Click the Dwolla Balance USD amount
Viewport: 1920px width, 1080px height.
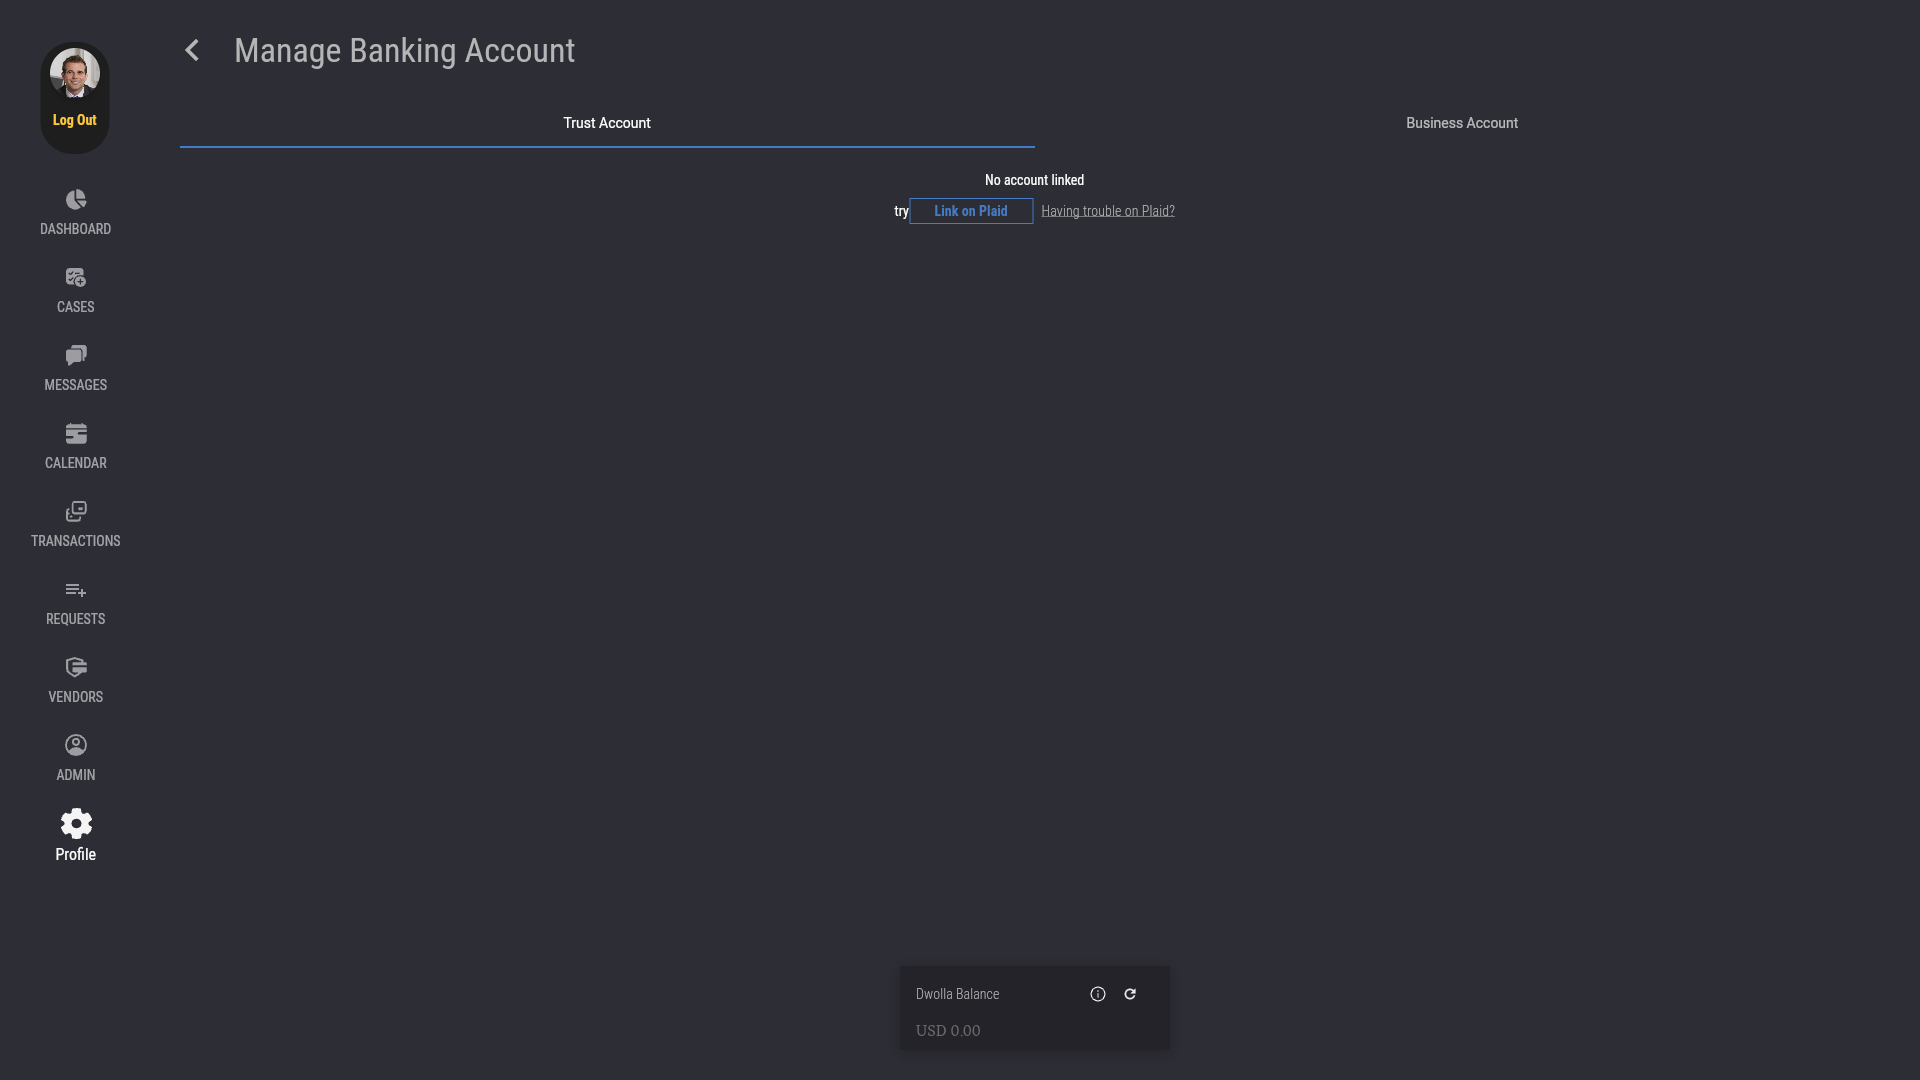[948, 1031]
